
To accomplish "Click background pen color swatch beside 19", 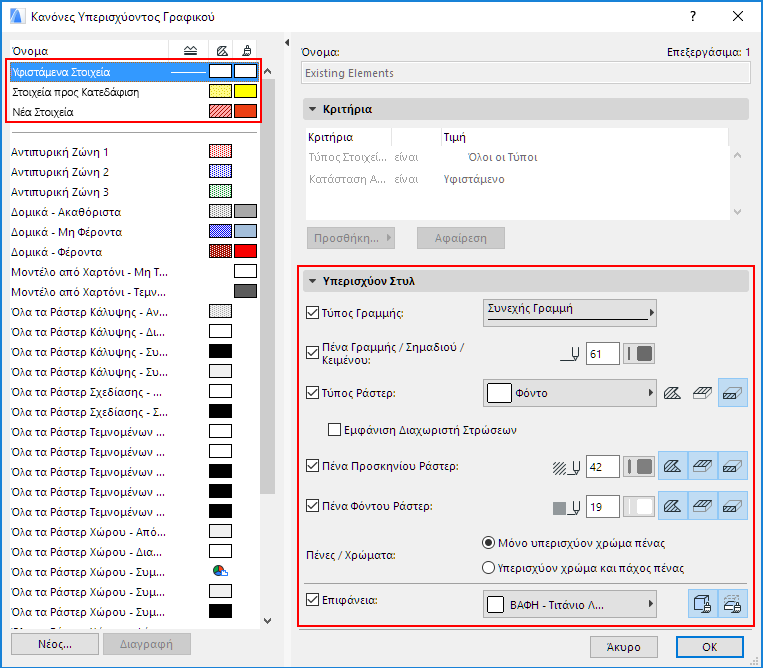I will pos(639,506).
